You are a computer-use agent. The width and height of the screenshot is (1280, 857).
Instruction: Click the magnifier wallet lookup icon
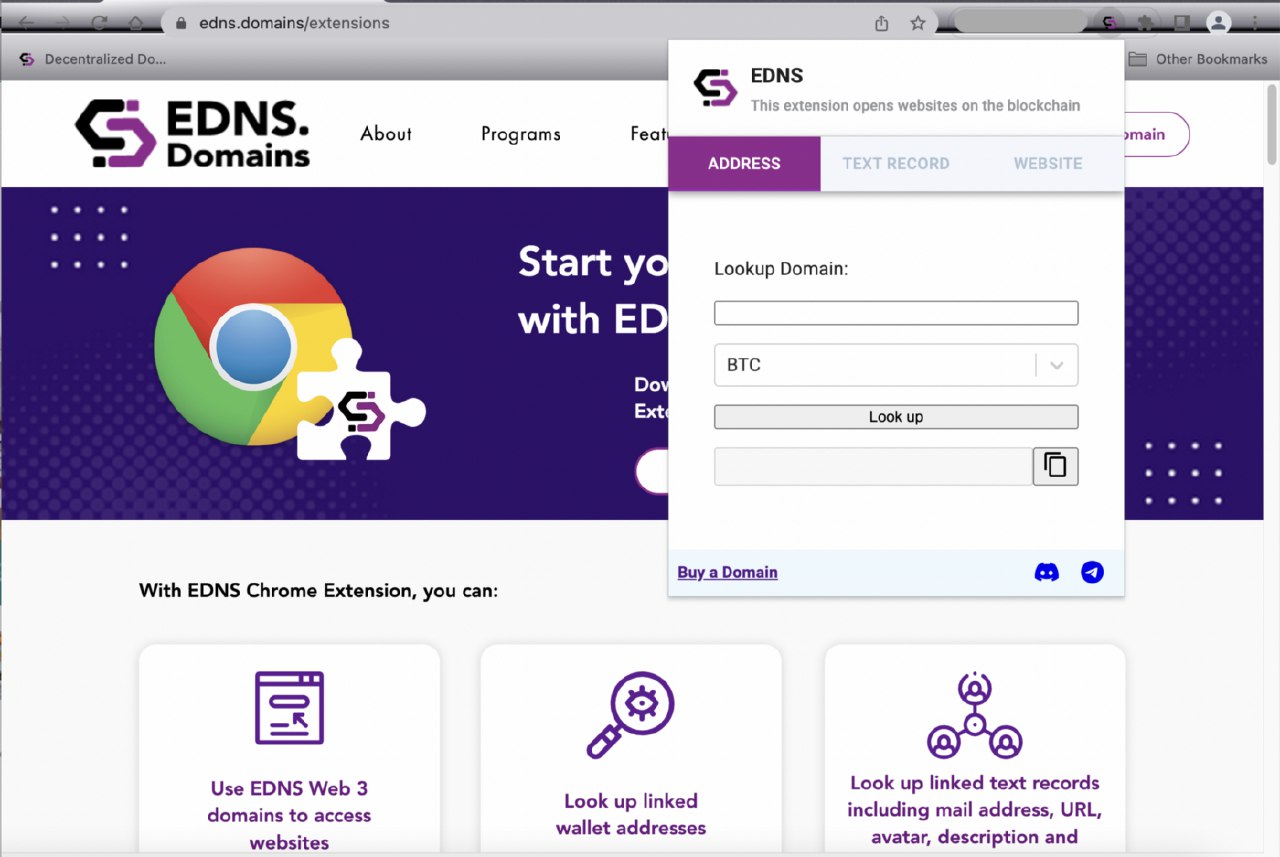[x=630, y=714]
